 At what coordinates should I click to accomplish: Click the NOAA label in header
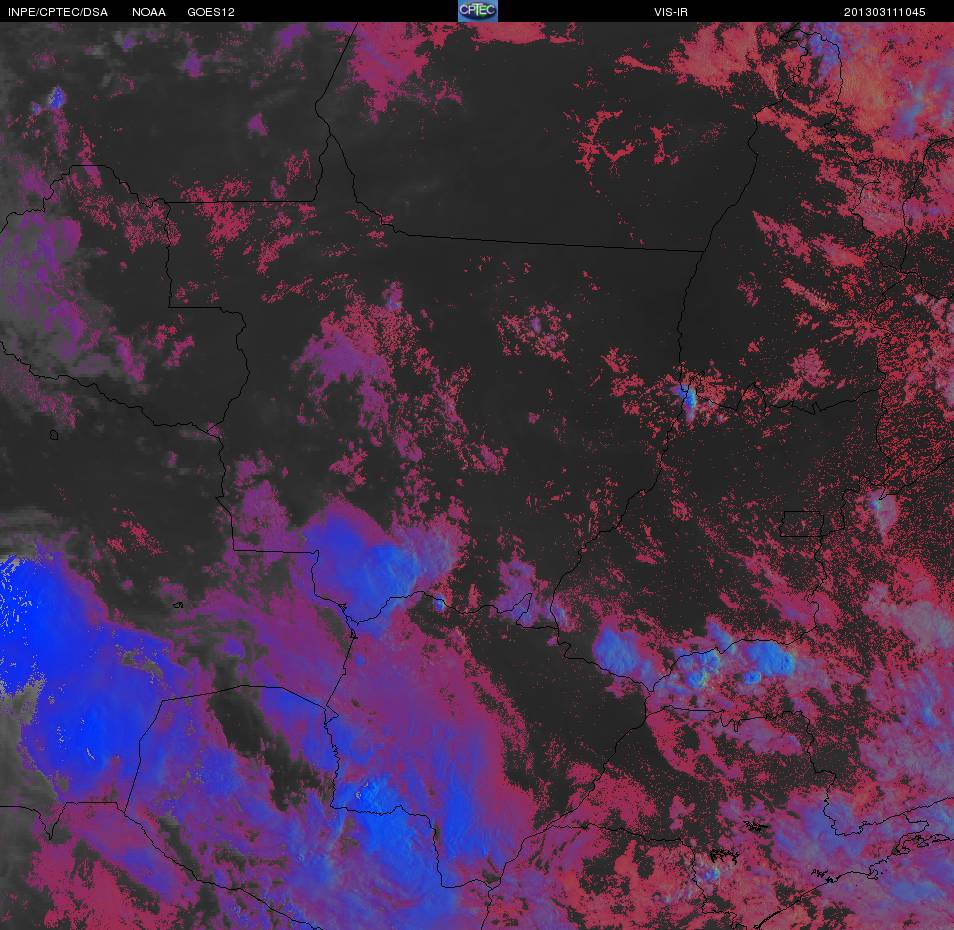click(x=149, y=12)
